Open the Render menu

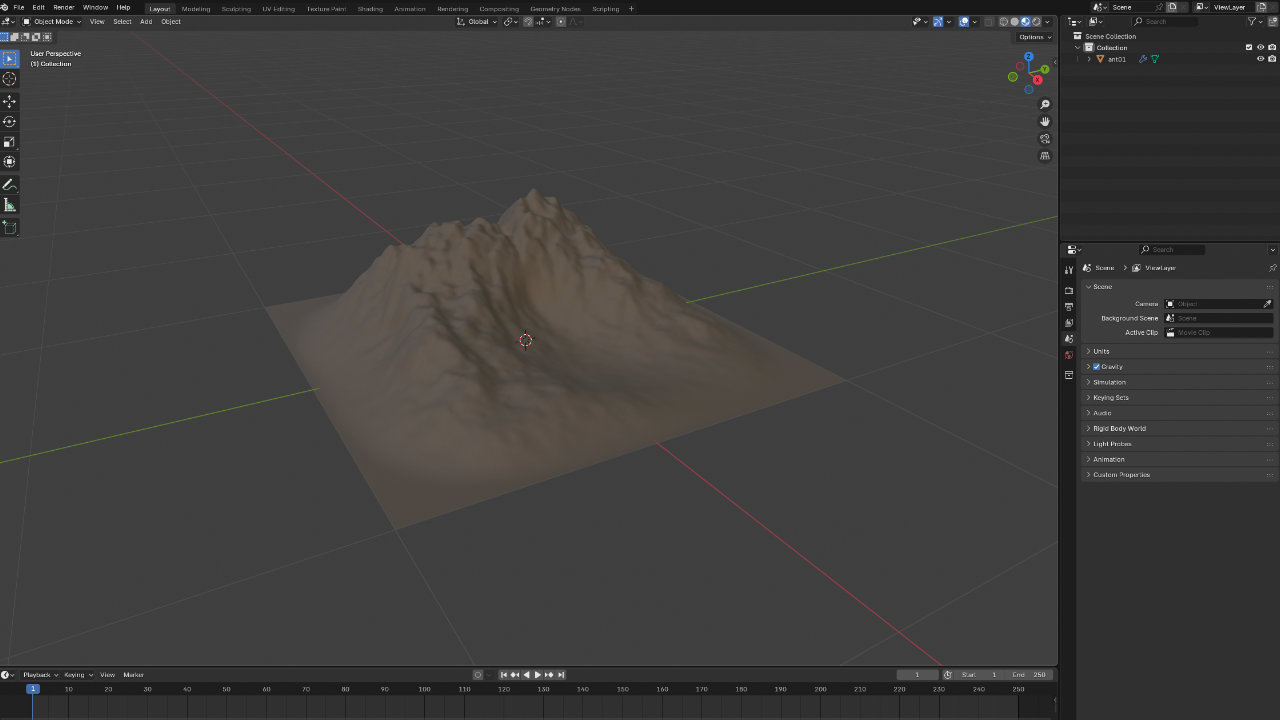(x=64, y=8)
